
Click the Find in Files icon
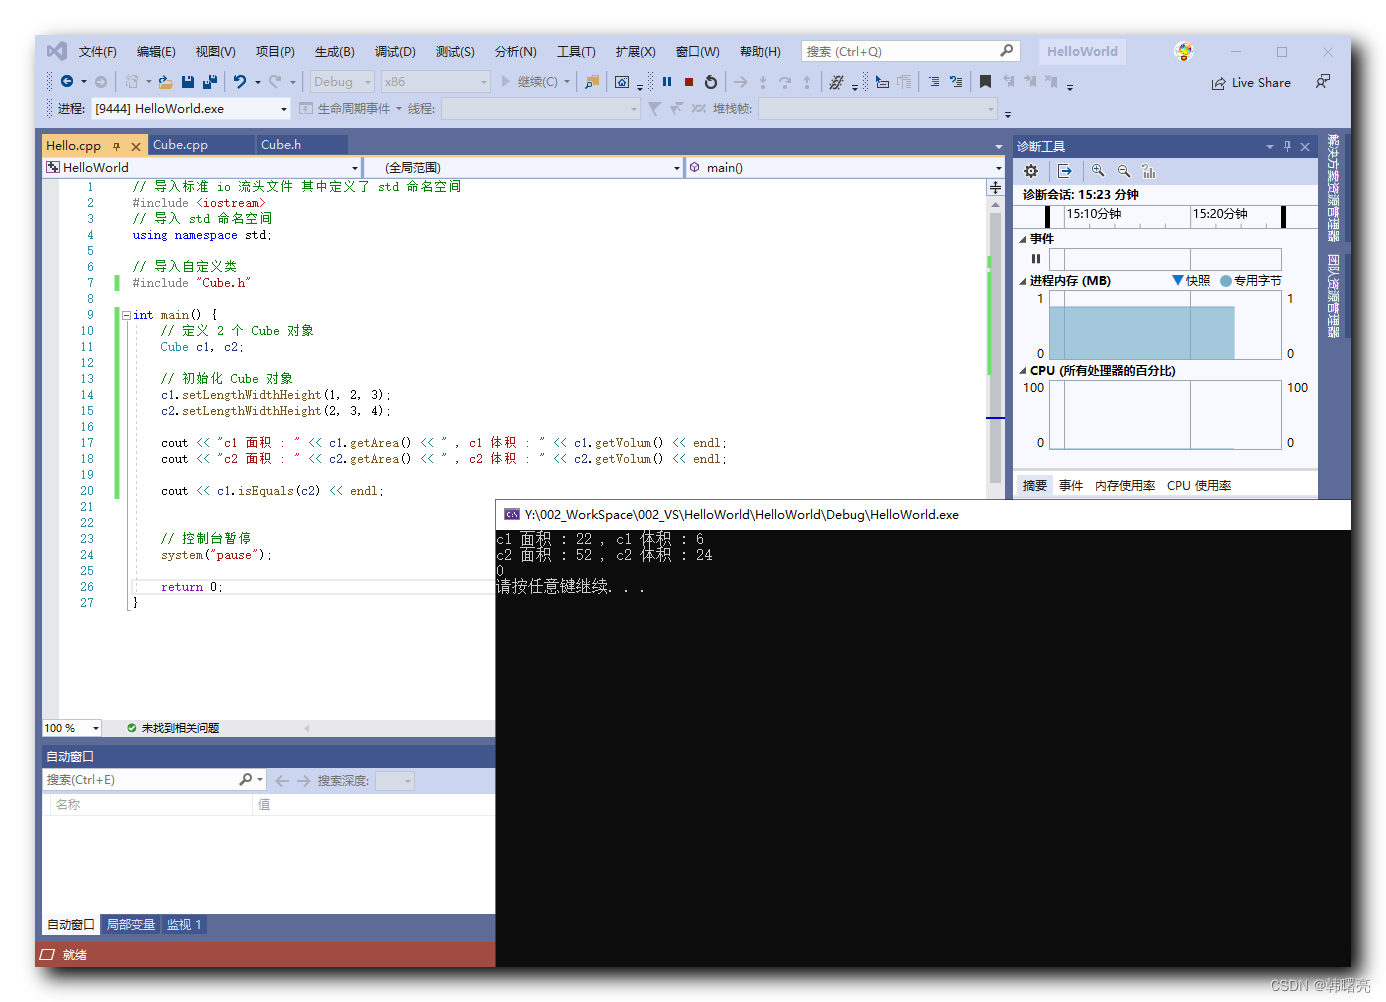pyautogui.click(x=592, y=82)
